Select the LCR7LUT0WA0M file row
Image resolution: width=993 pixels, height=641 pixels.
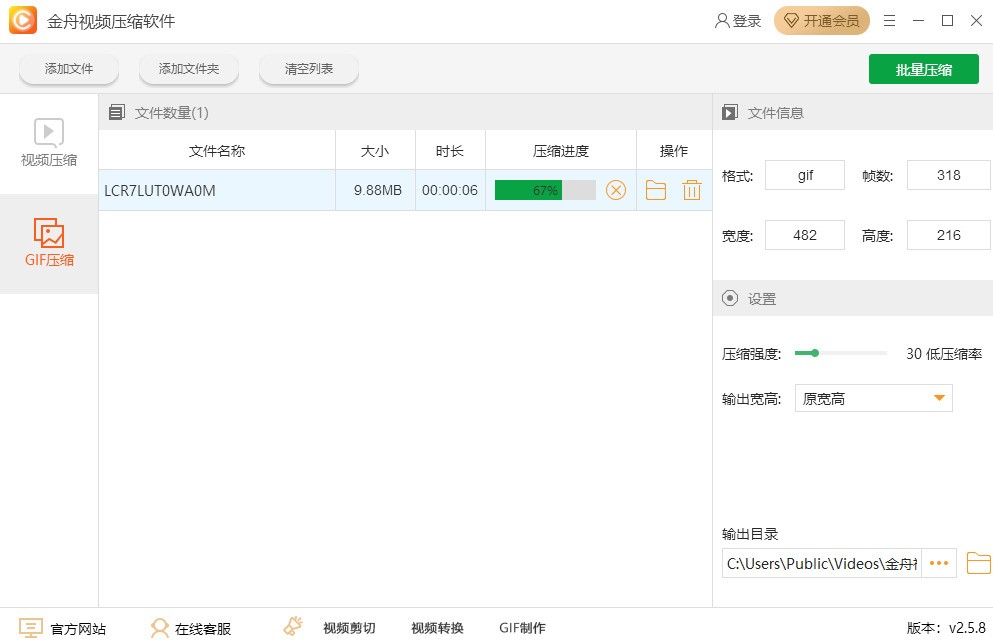tap(405, 190)
